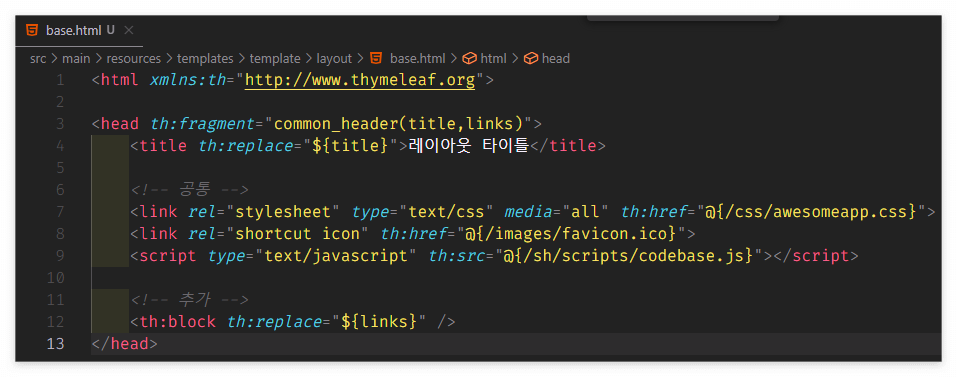
Task: Click the HTML5 icon on base.html tab
Action: click(32, 31)
